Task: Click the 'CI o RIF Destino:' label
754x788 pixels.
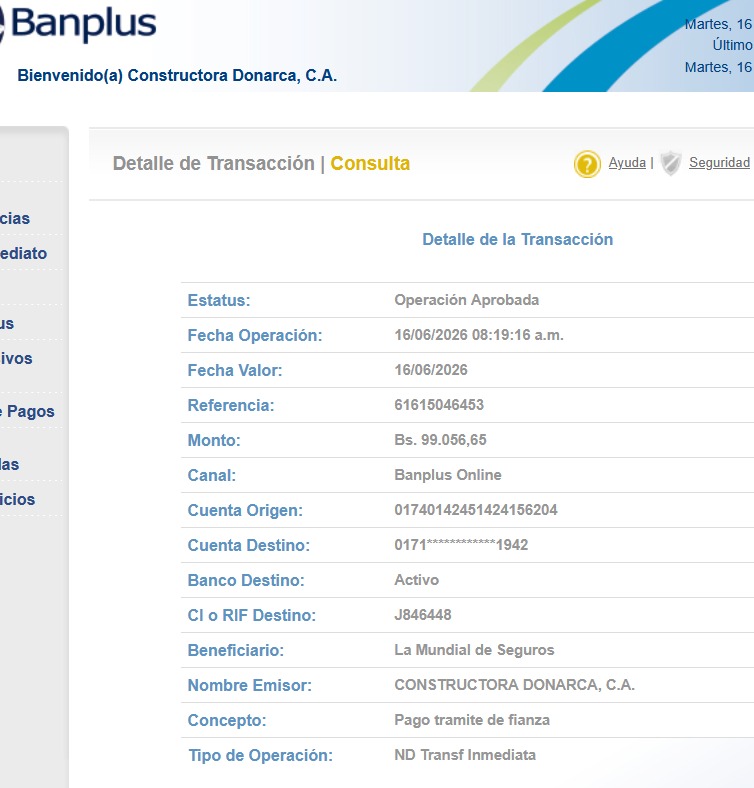Action: click(252, 615)
